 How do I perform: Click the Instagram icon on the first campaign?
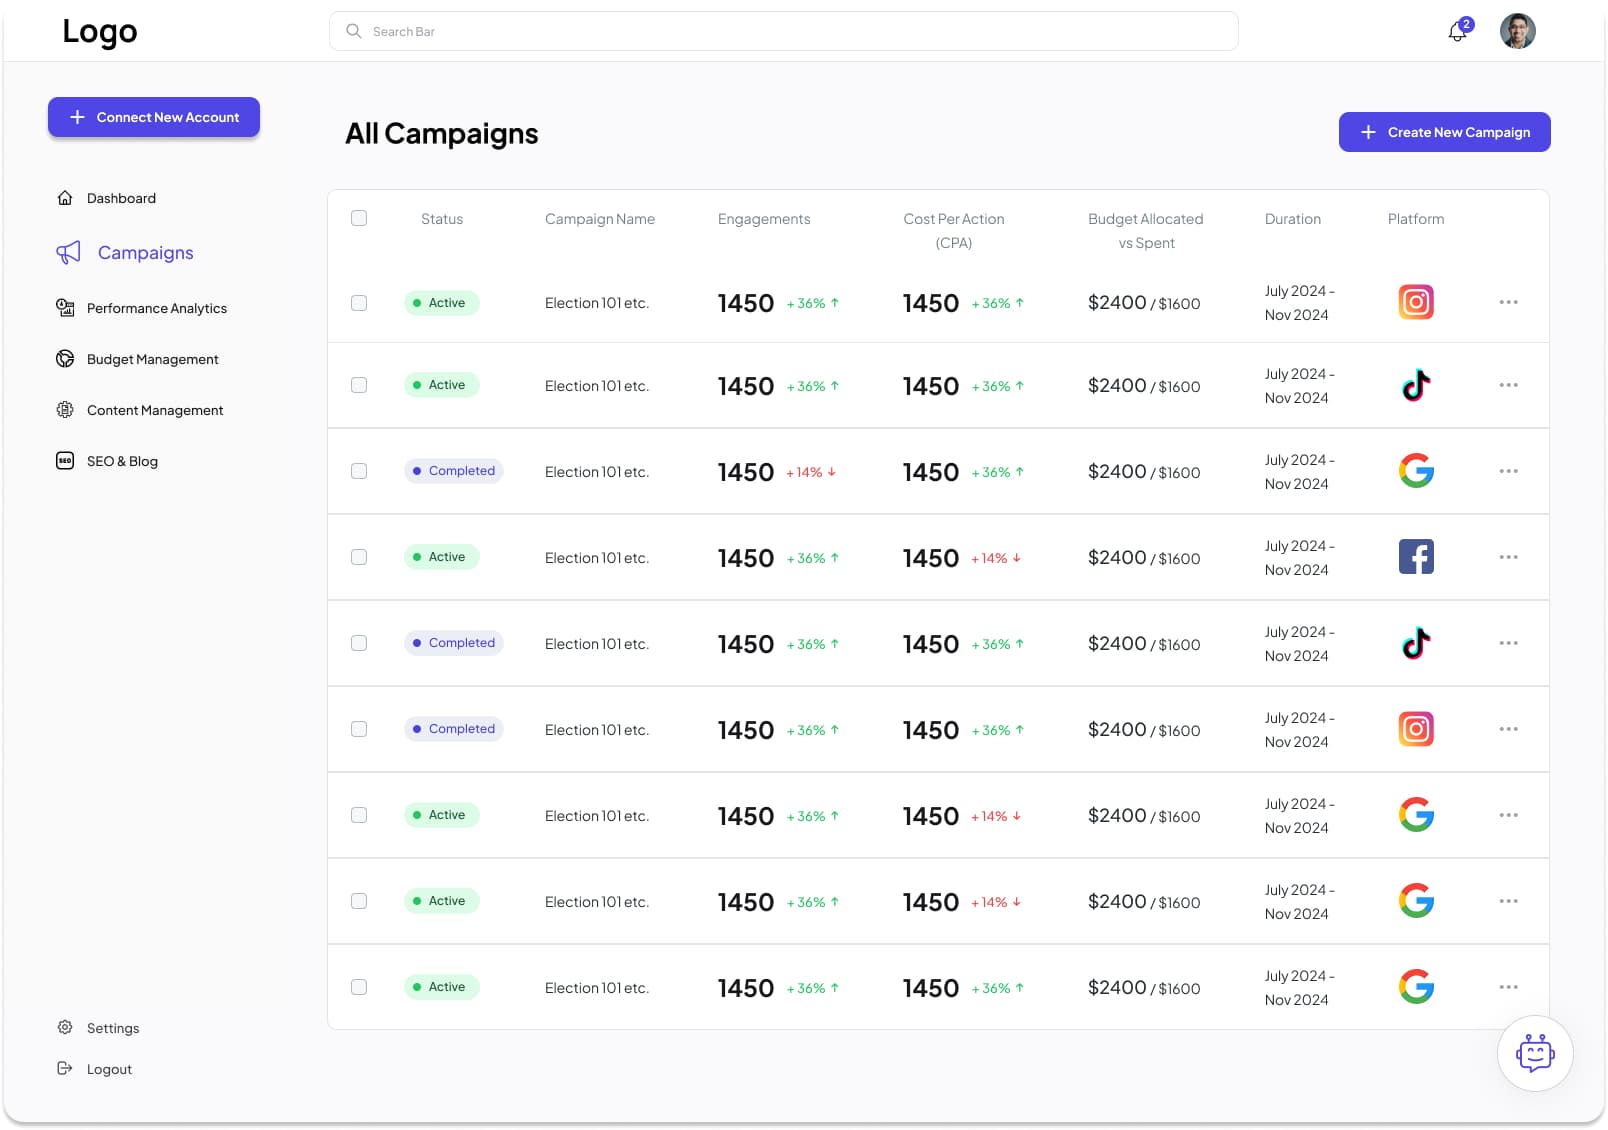click(1415, 301)
